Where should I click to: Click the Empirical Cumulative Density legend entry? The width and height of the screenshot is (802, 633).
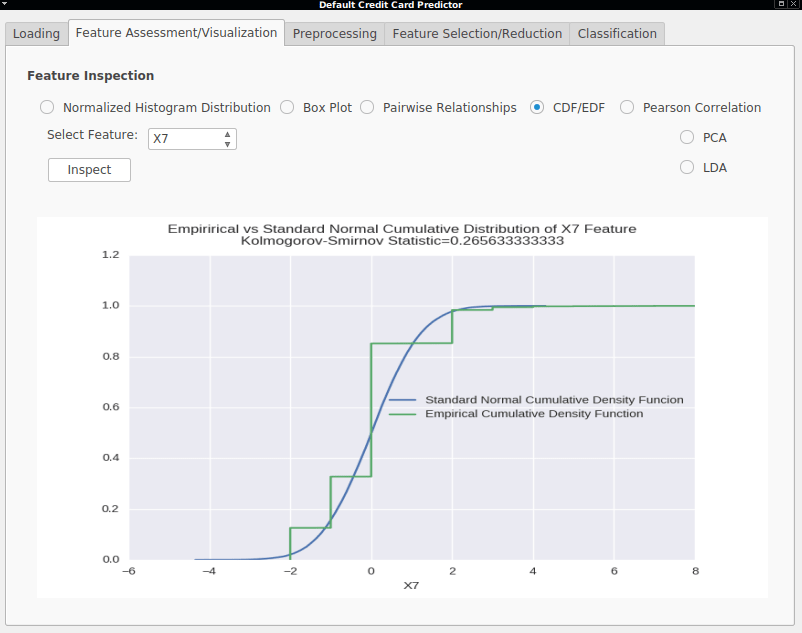tap(517, 414)
